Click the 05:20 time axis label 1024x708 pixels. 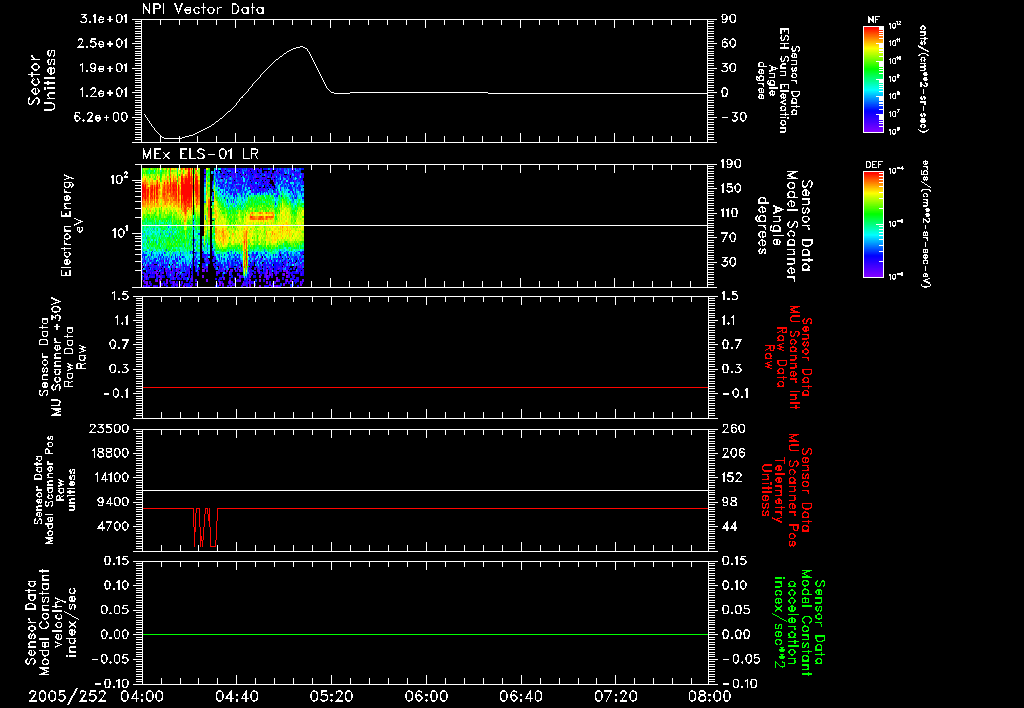click(x=331, y=696)
